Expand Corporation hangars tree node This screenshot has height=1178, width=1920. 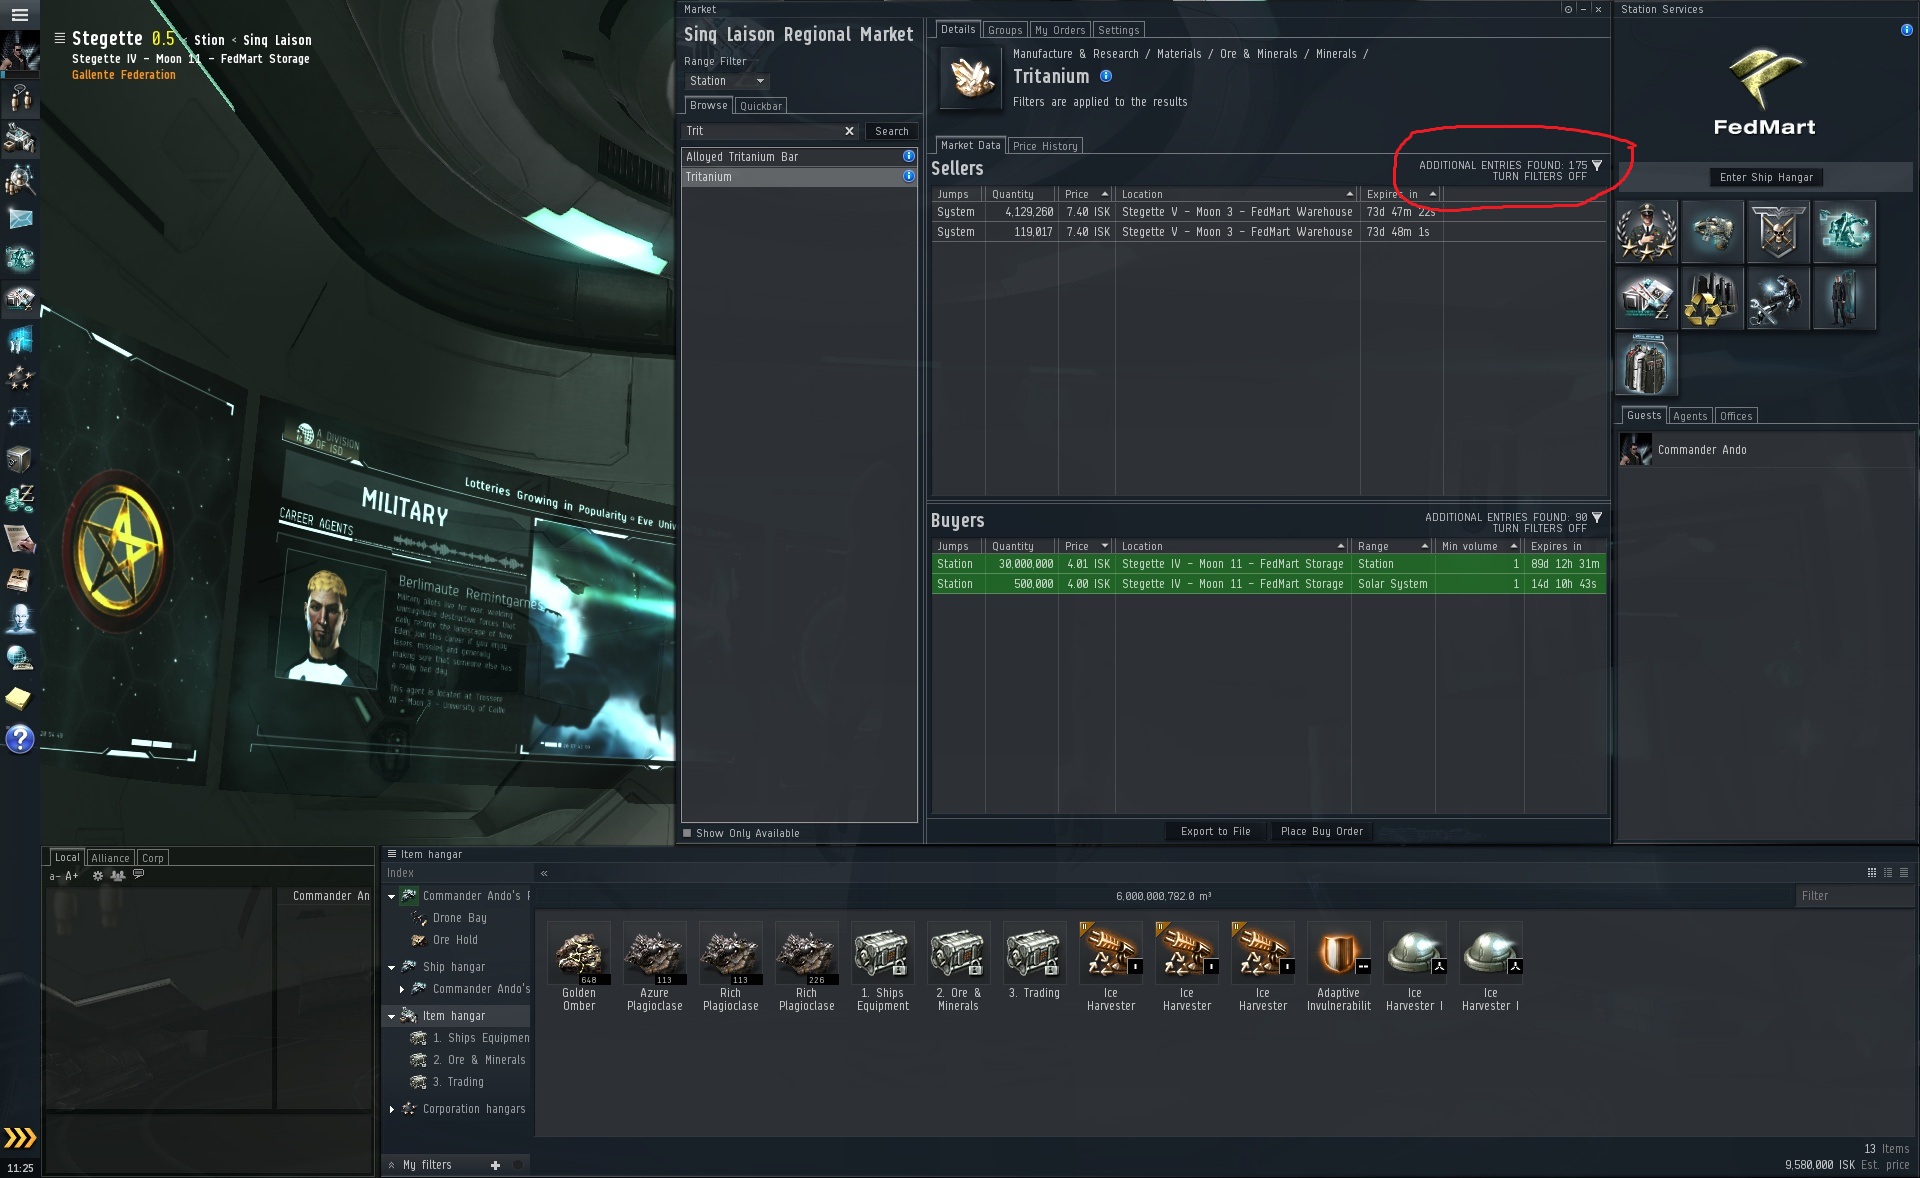coord(392,1109)
